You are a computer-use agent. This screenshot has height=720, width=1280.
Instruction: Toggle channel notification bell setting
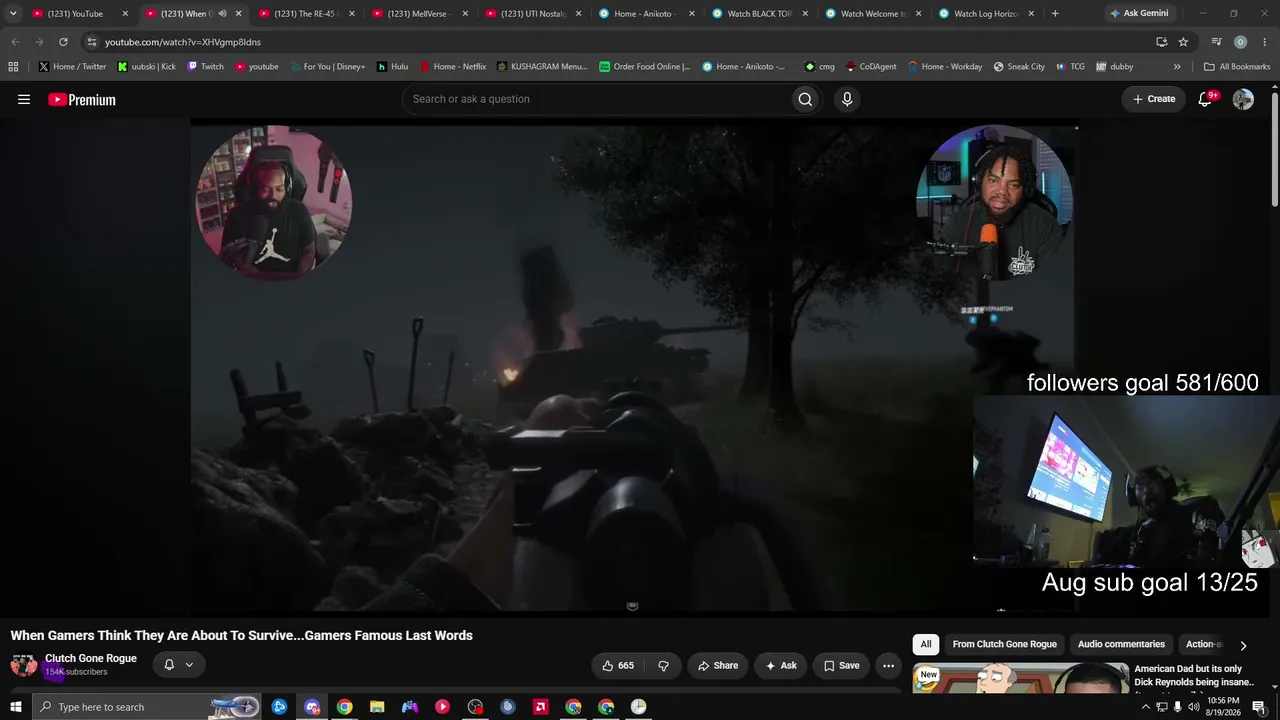[x=178, y=665]
